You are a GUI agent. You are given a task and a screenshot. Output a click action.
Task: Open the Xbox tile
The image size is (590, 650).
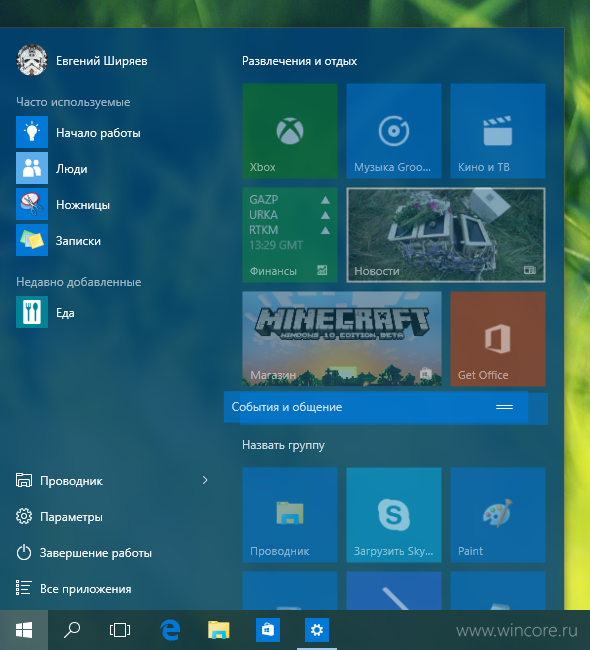tap(290, 131)
